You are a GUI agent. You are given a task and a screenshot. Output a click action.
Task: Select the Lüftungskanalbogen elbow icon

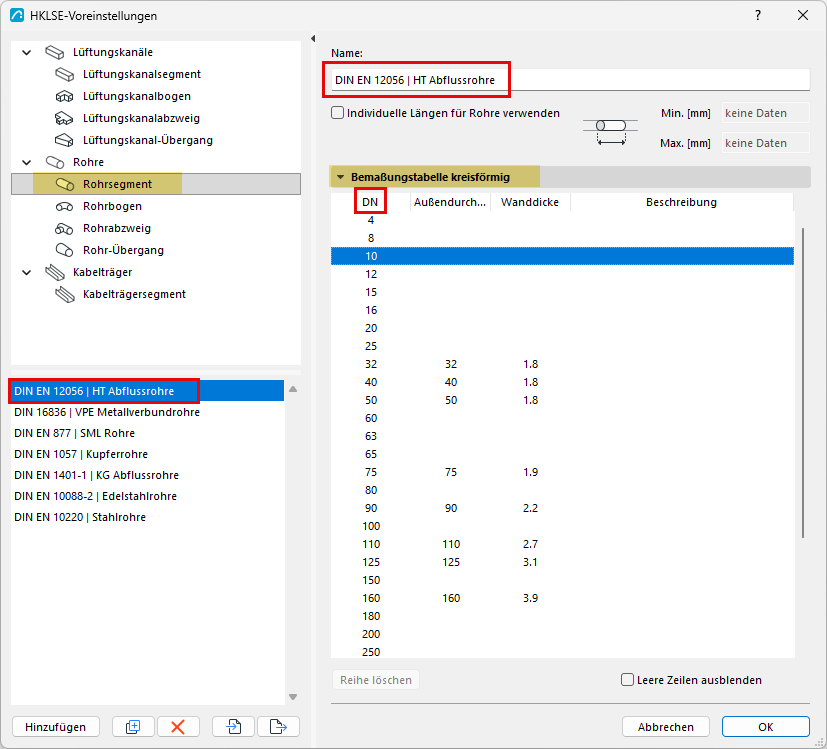pos(64,97)
